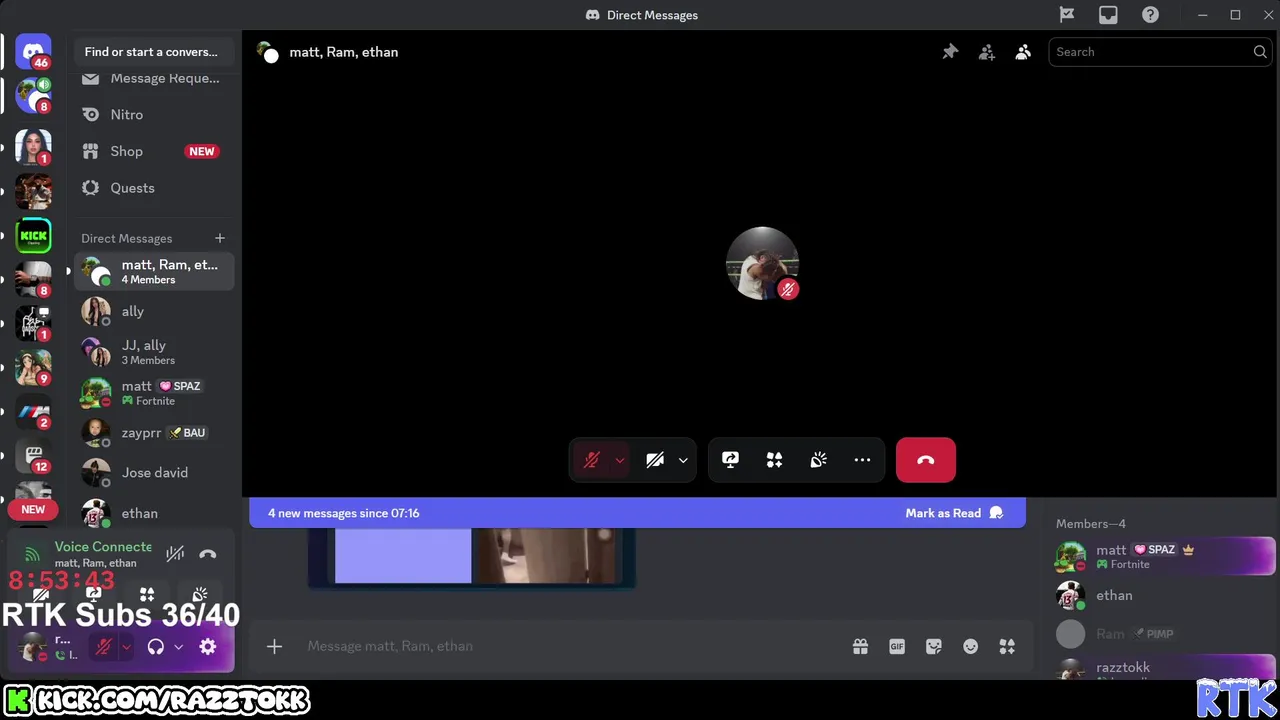Open more call options ellipsis
This screenshot has height=720, width=1280.
[862, 460]
